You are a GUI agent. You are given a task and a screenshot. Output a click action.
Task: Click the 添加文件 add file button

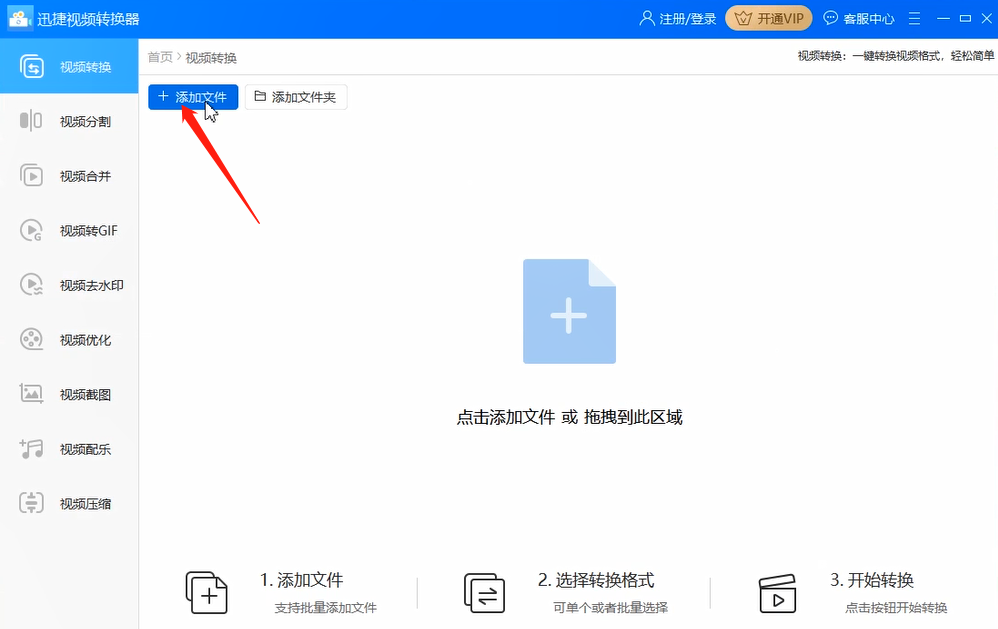click(192, 97)
